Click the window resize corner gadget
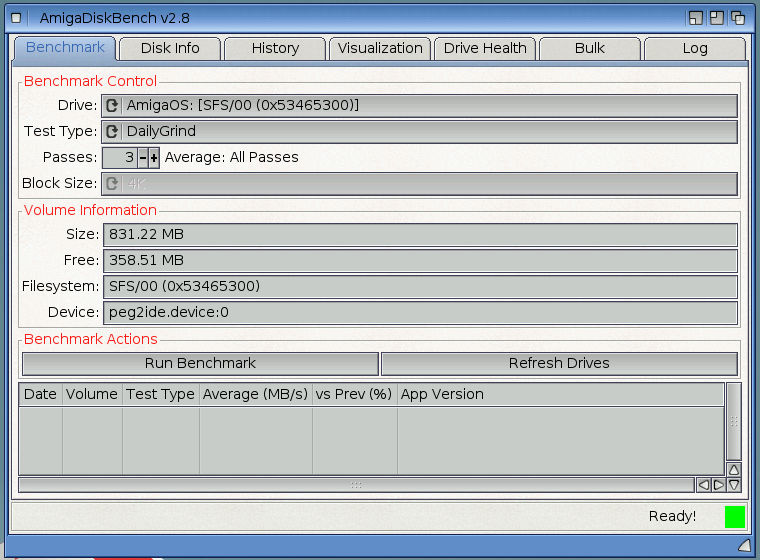Viewport: 760px width, 560px height. point(743,545)
